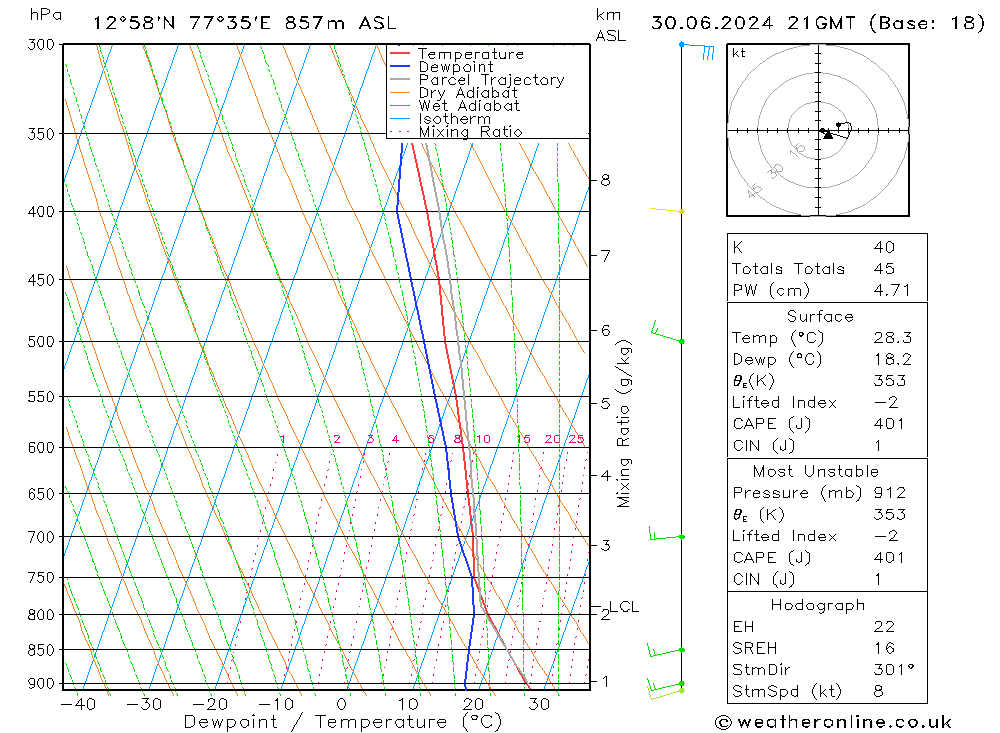Click the 30.06.2024 21GMT date title
Viewport: 1000px width, 733px height.
817,22
